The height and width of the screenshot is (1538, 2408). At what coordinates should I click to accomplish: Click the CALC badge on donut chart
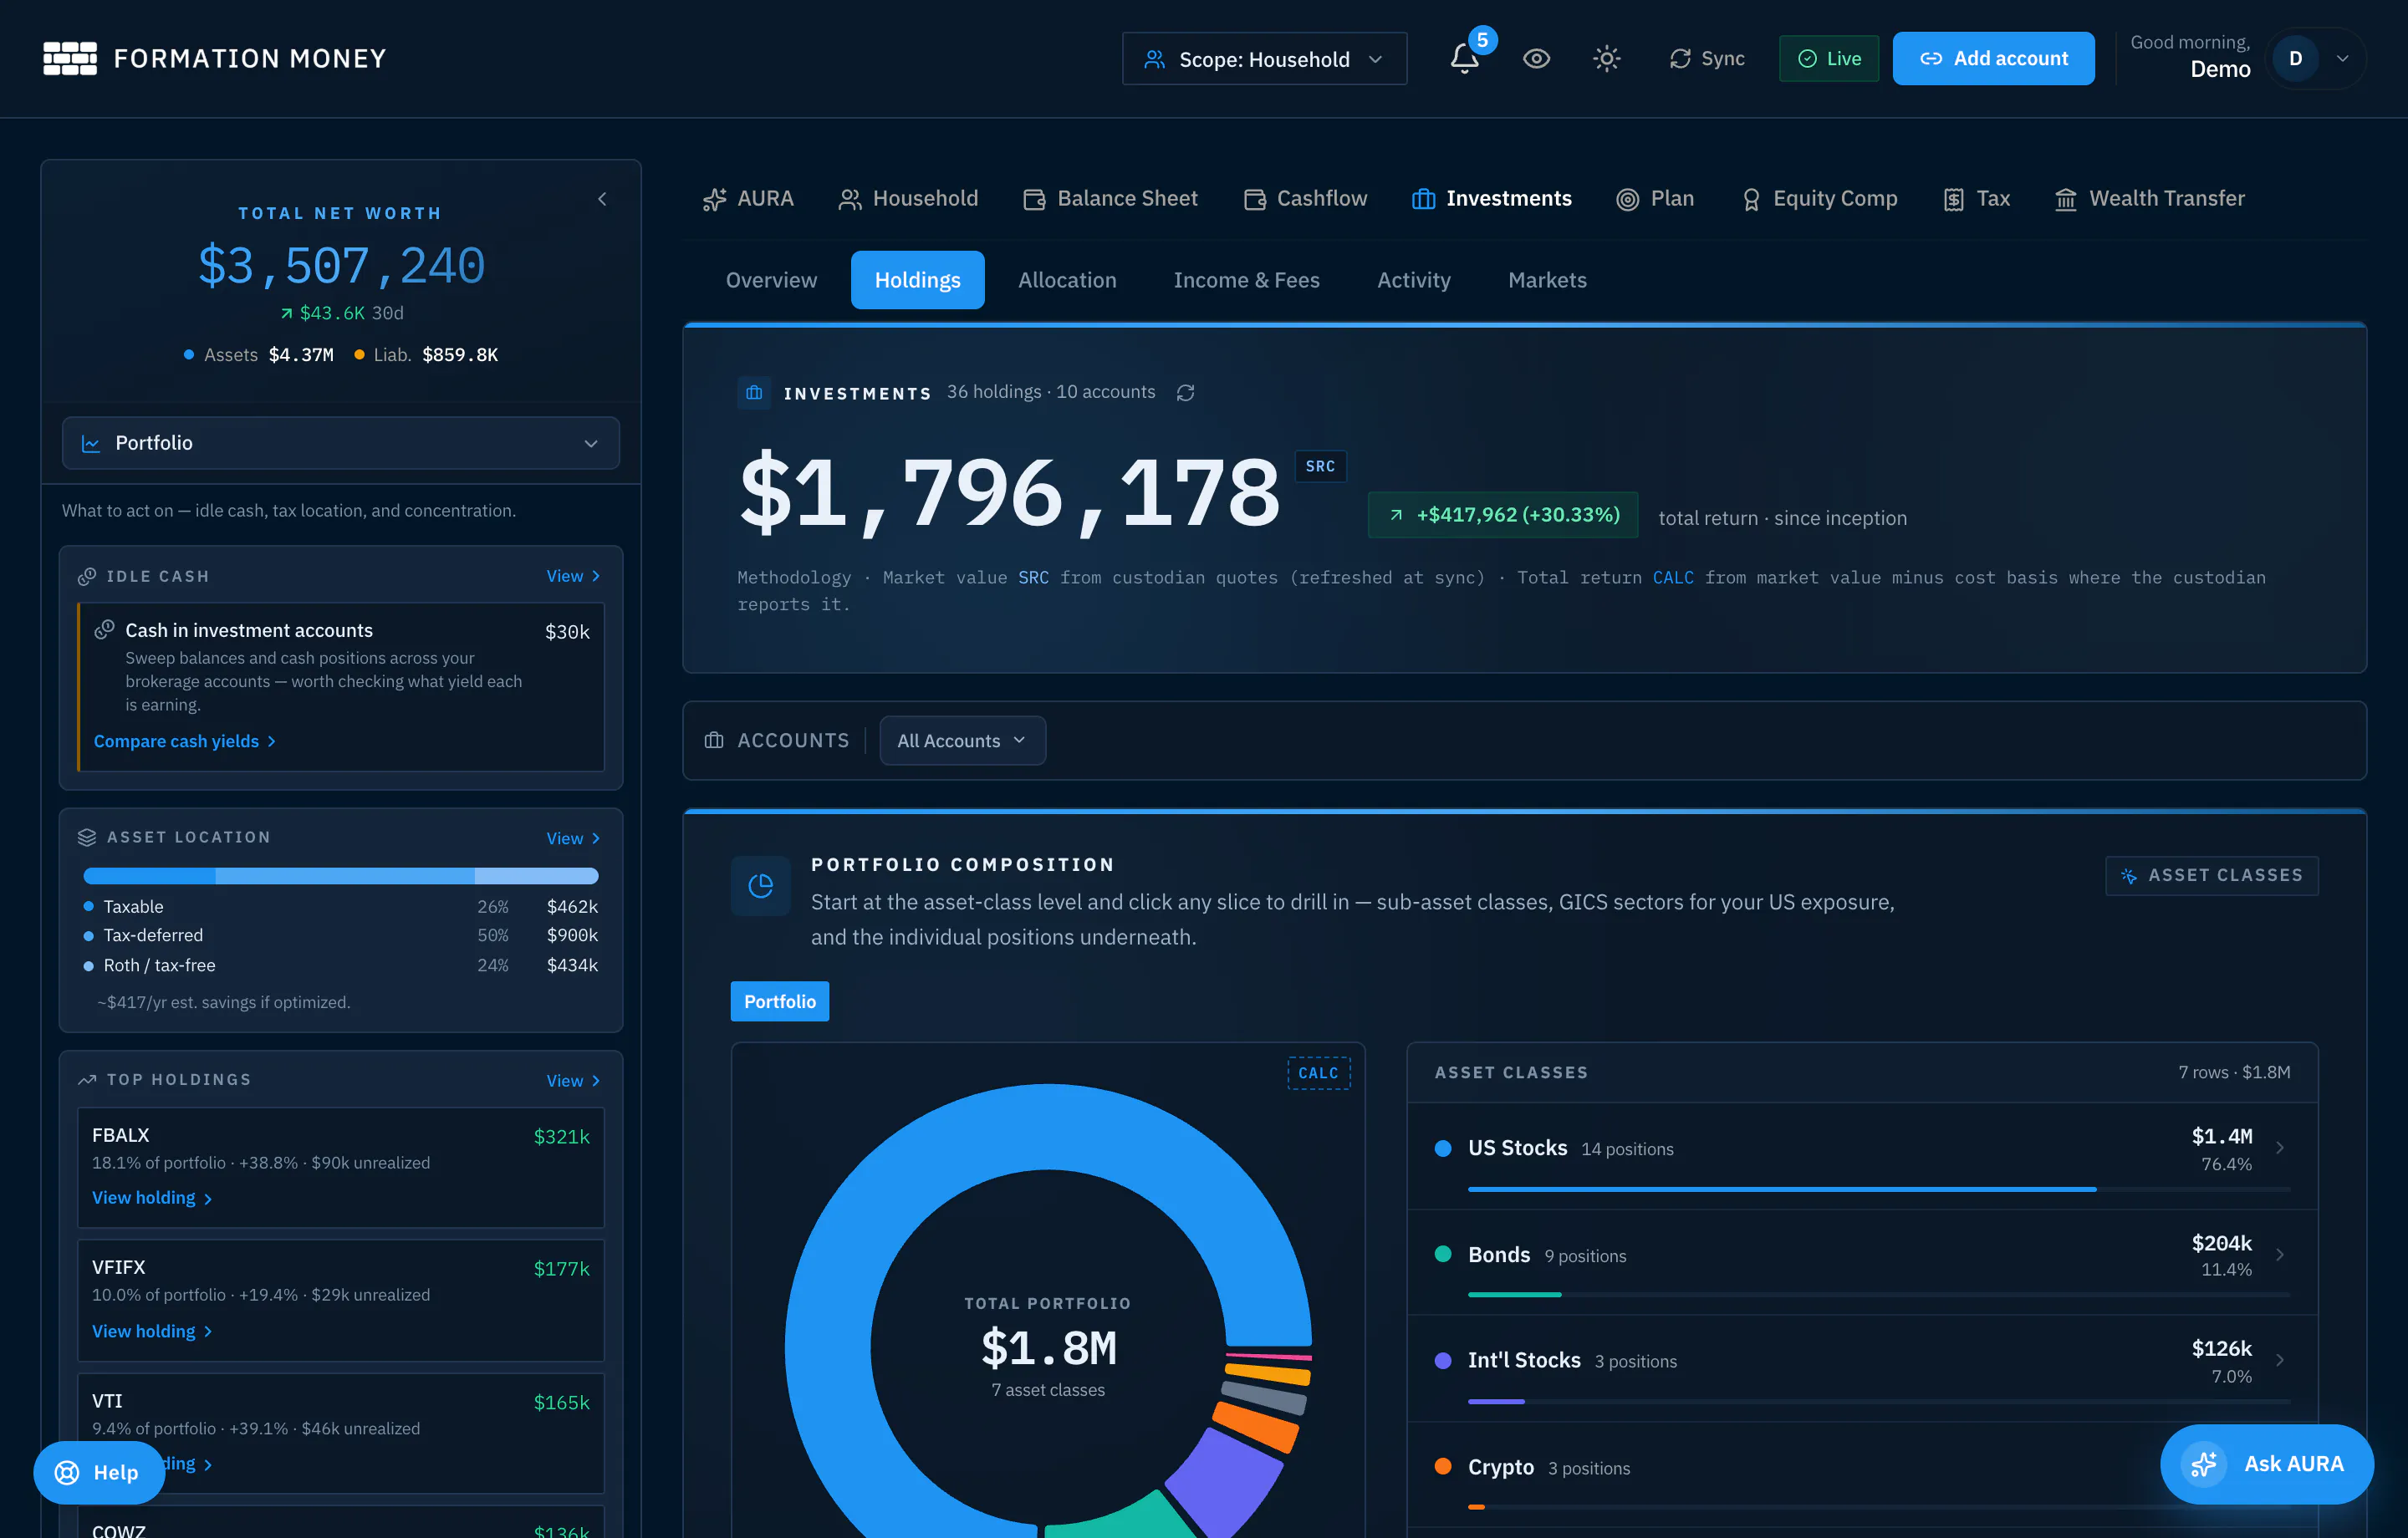point(1318,1073)
